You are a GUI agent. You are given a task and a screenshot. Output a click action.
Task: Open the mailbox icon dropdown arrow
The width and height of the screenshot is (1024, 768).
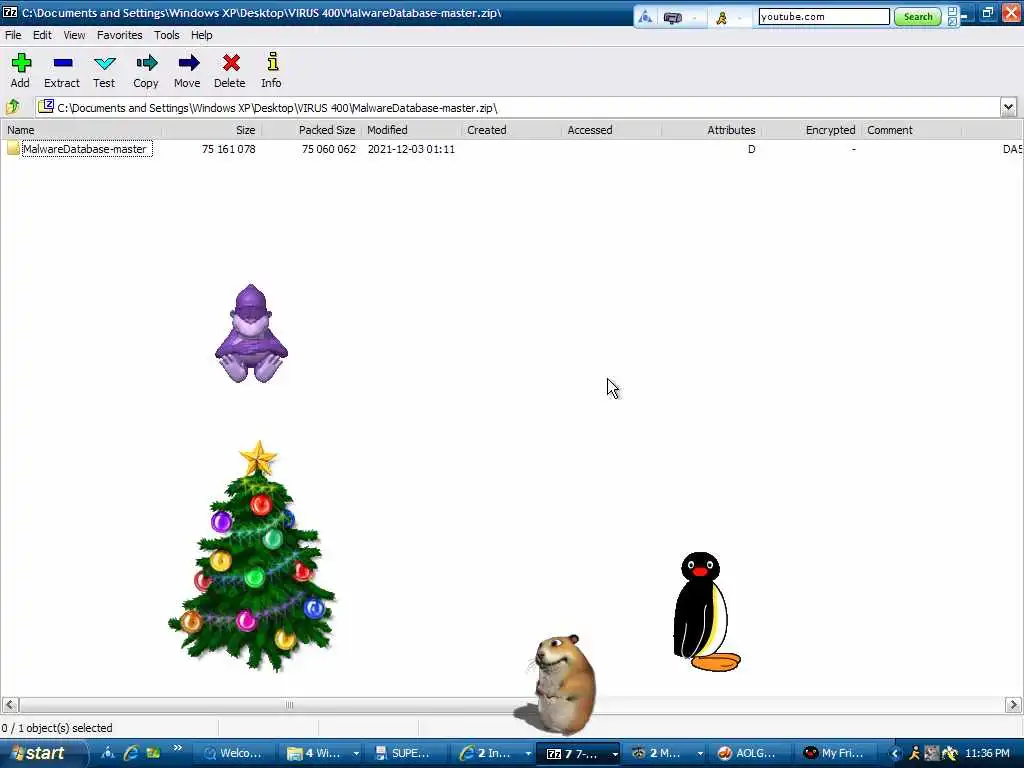(694, 18)
